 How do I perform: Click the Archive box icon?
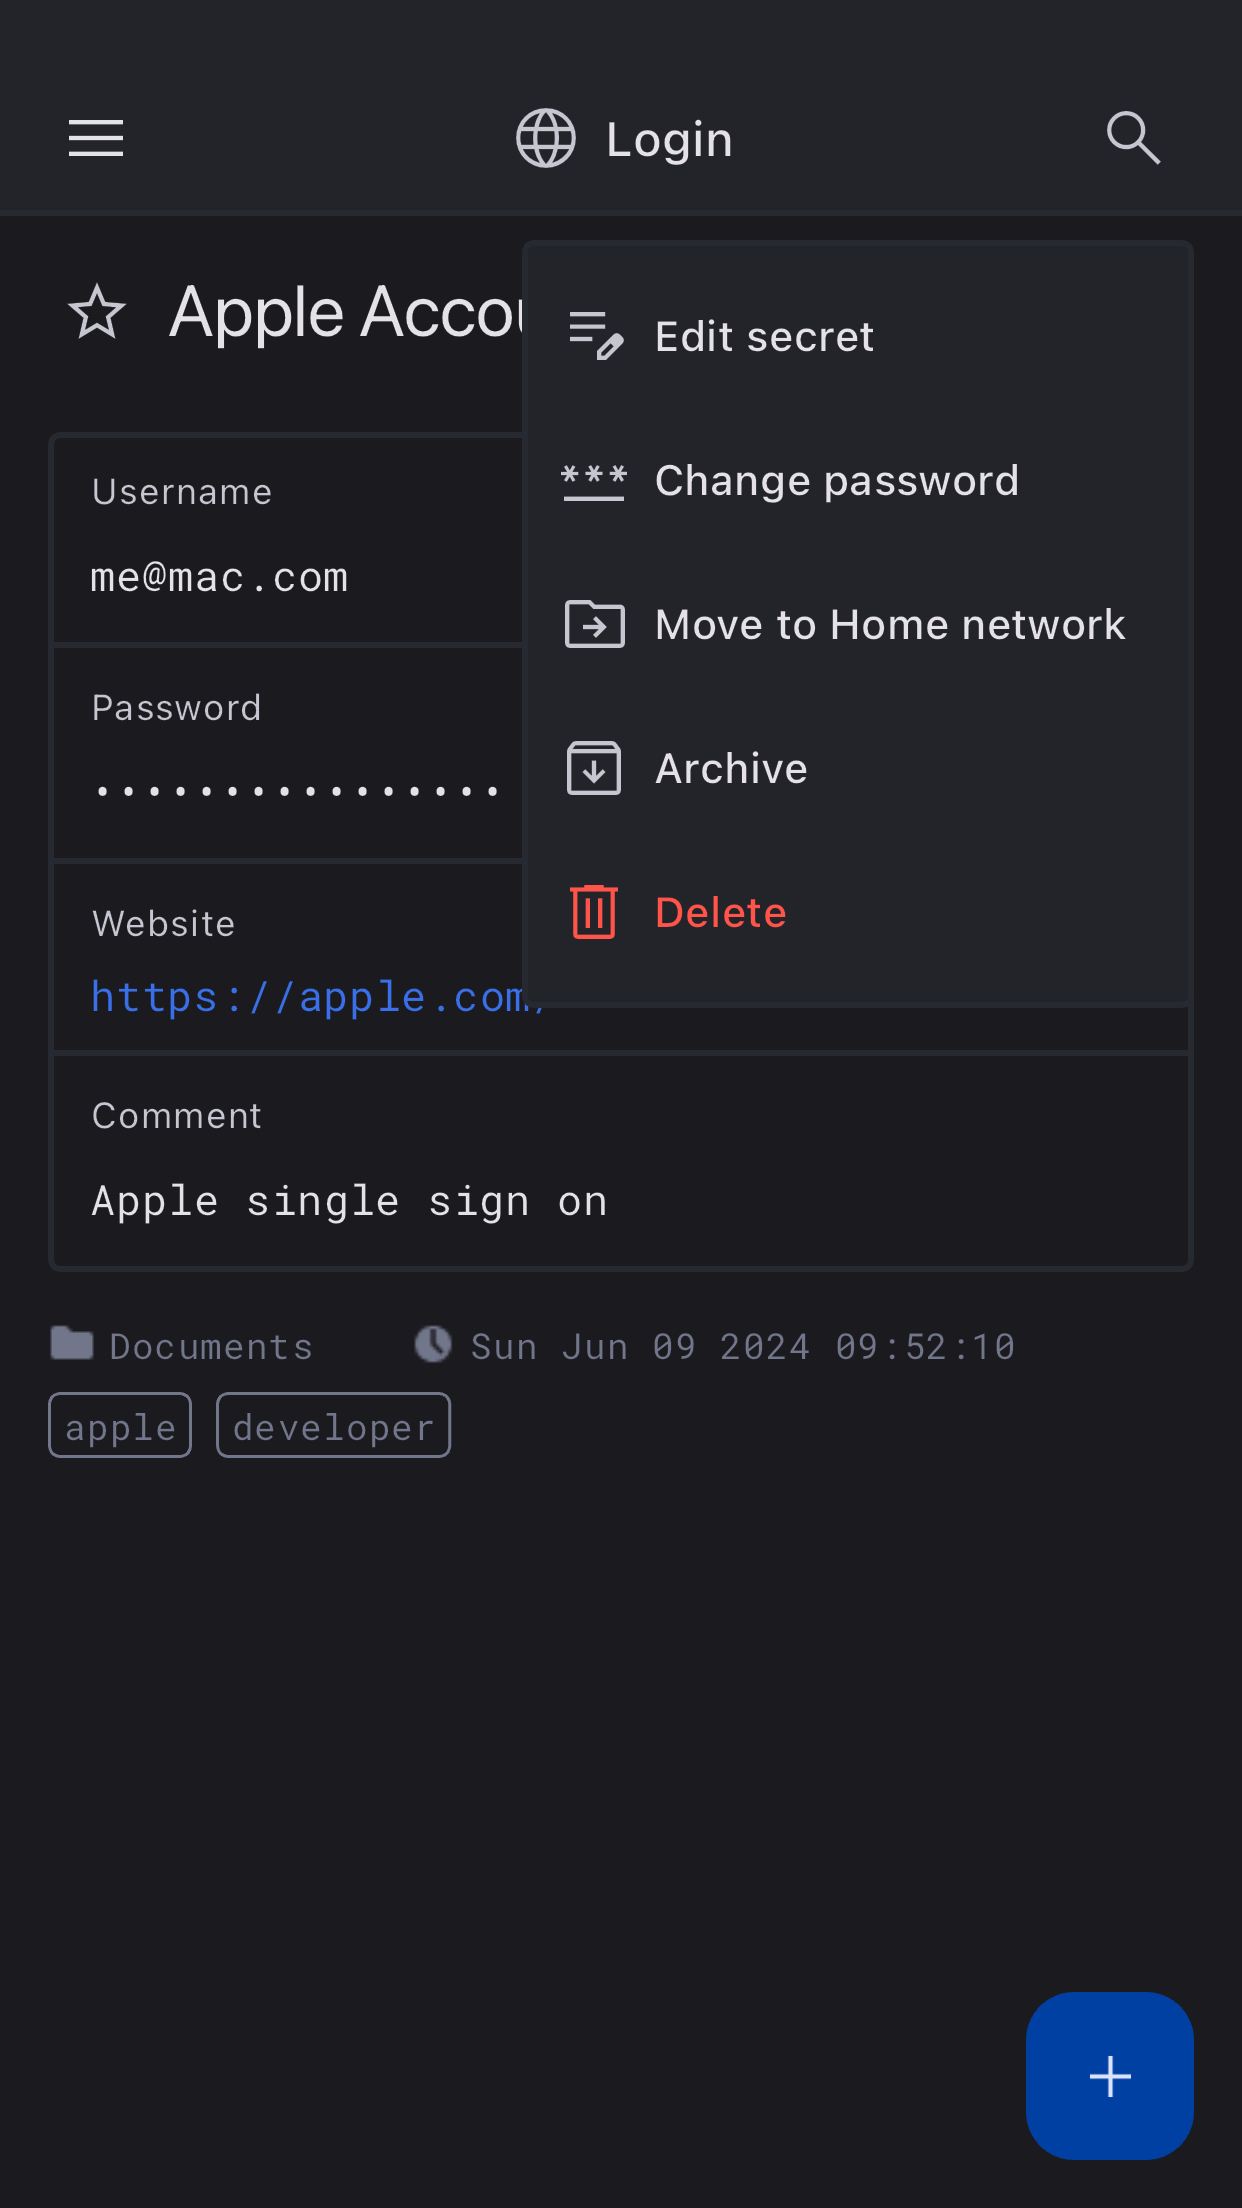pos(594,769)
